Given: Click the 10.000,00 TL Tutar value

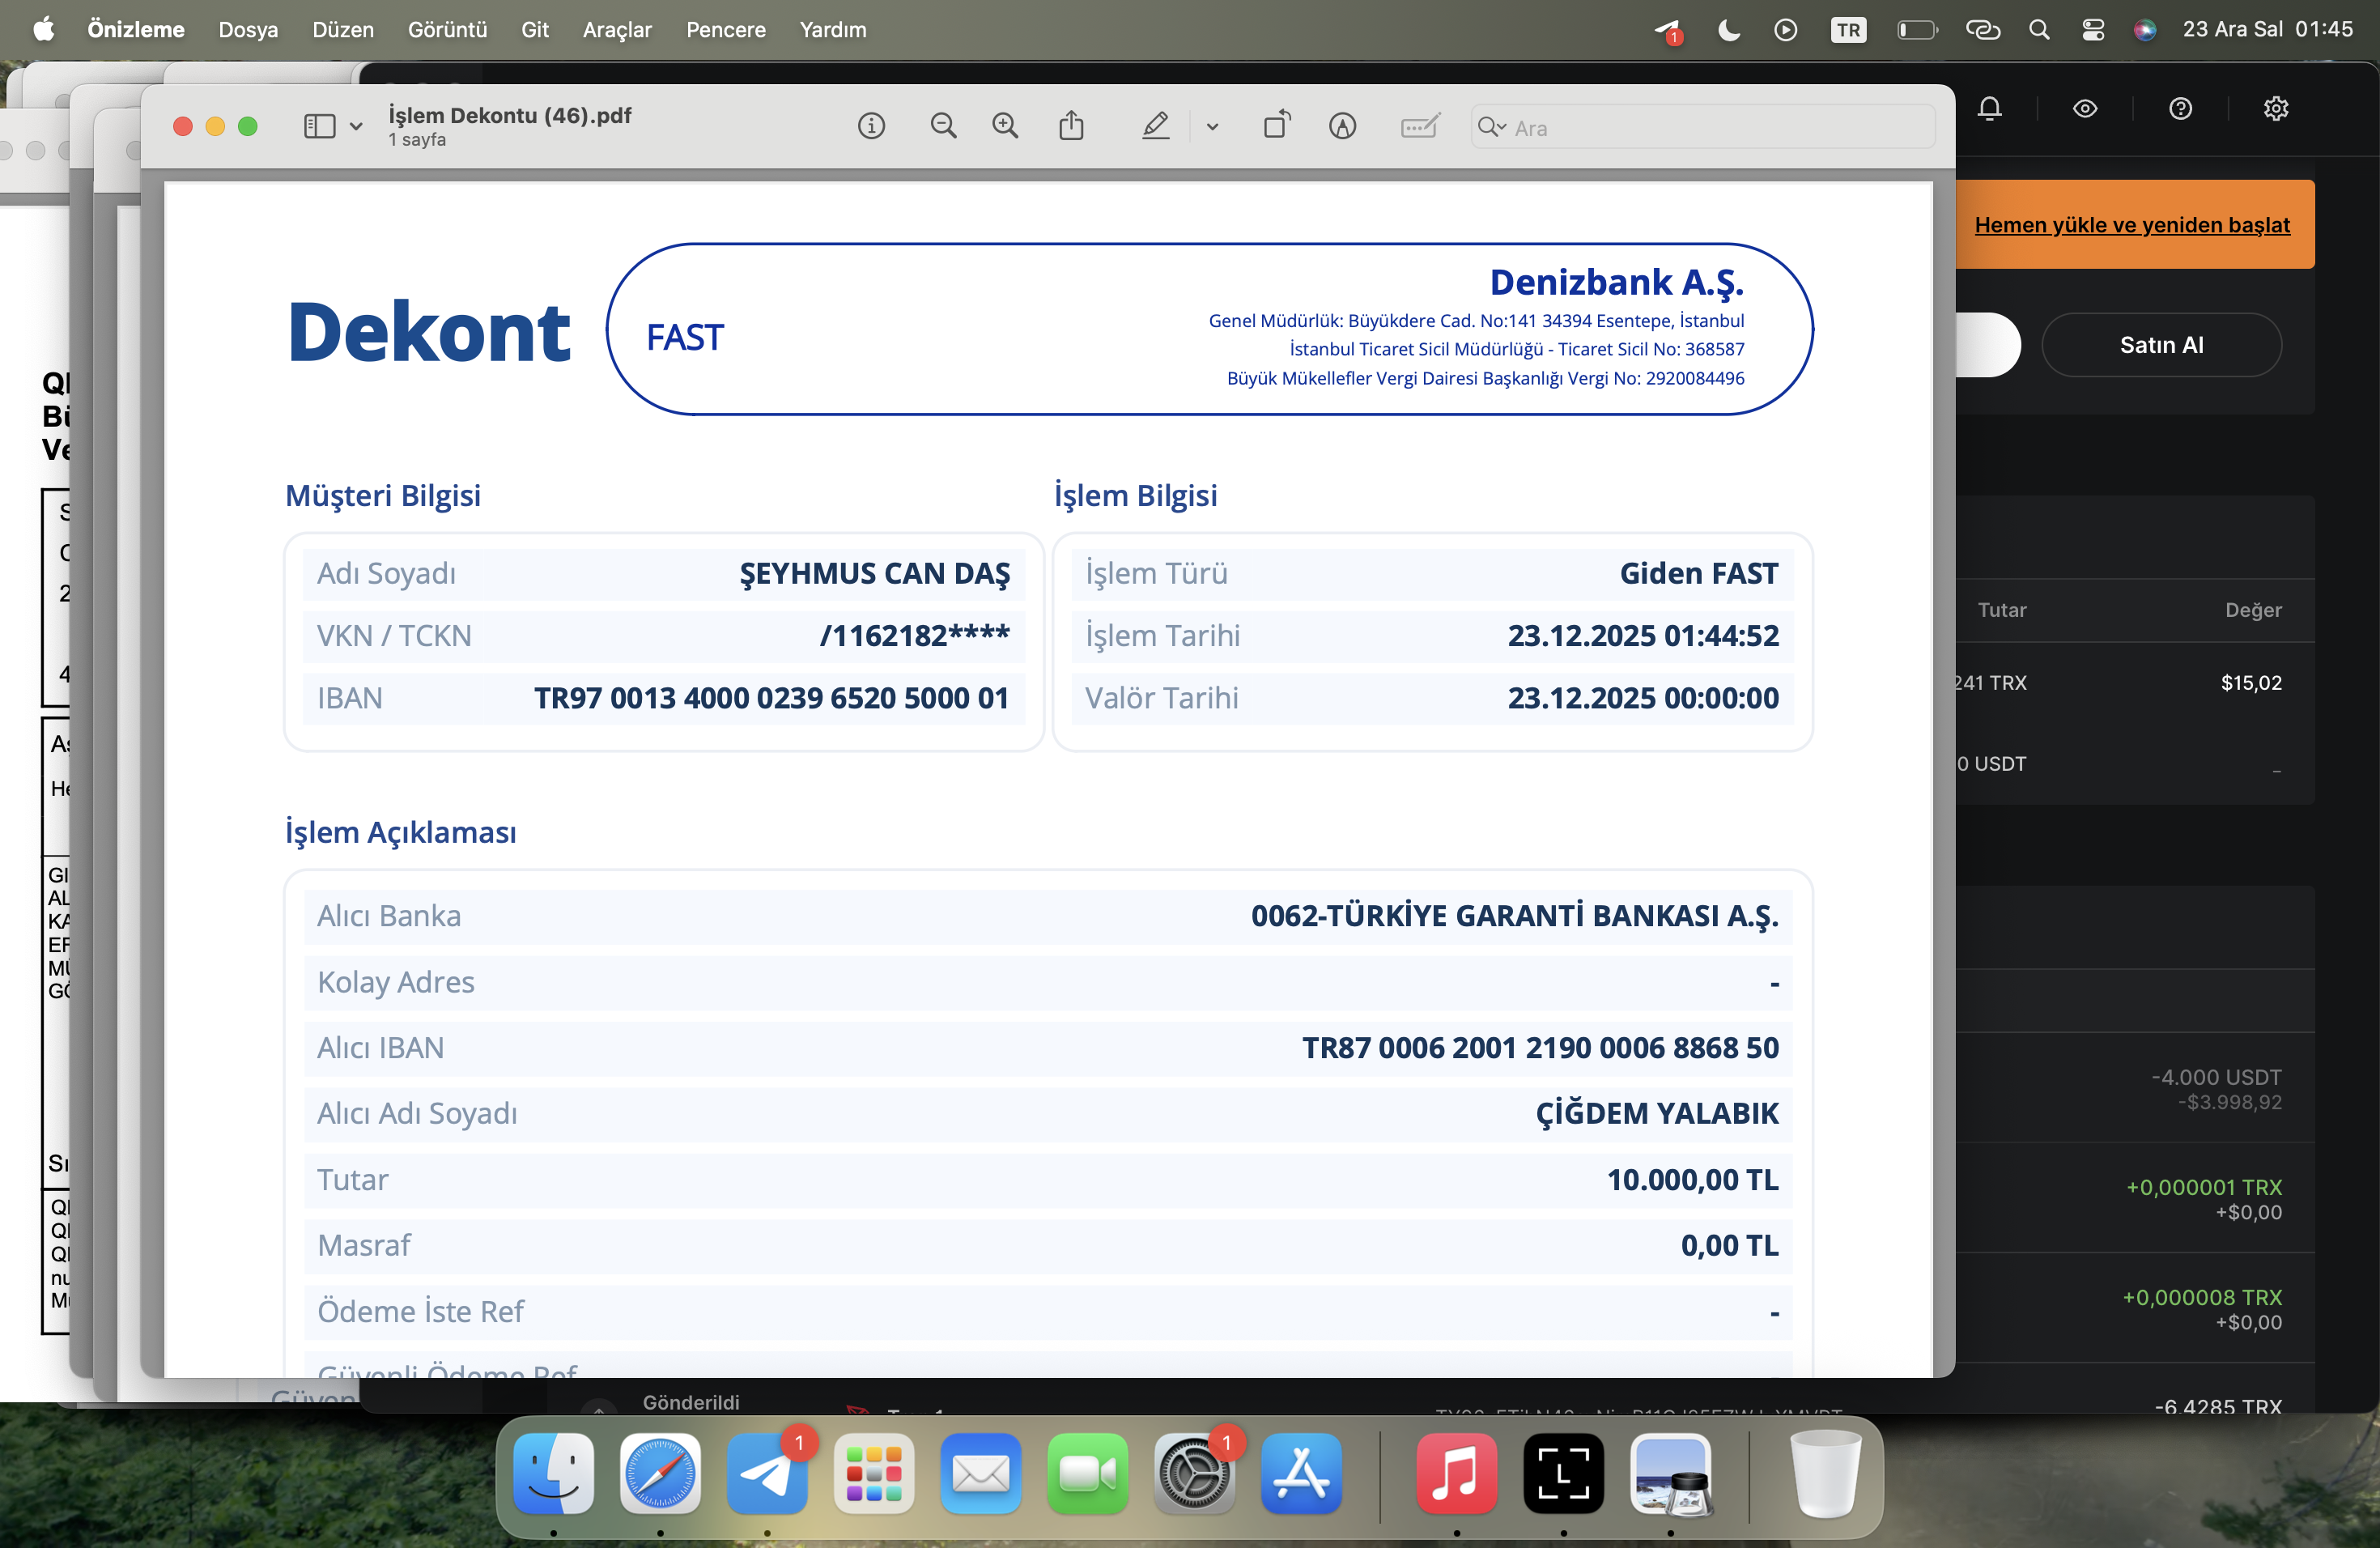Looking at the screenshot, I should click(1693, 1180).
